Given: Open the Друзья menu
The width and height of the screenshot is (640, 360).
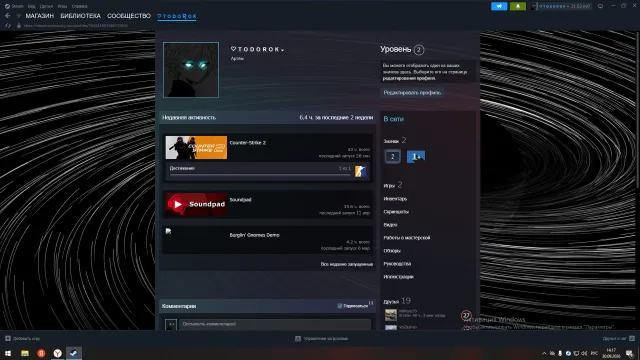Looking at the screenshot, I should [x=46, y=6].
